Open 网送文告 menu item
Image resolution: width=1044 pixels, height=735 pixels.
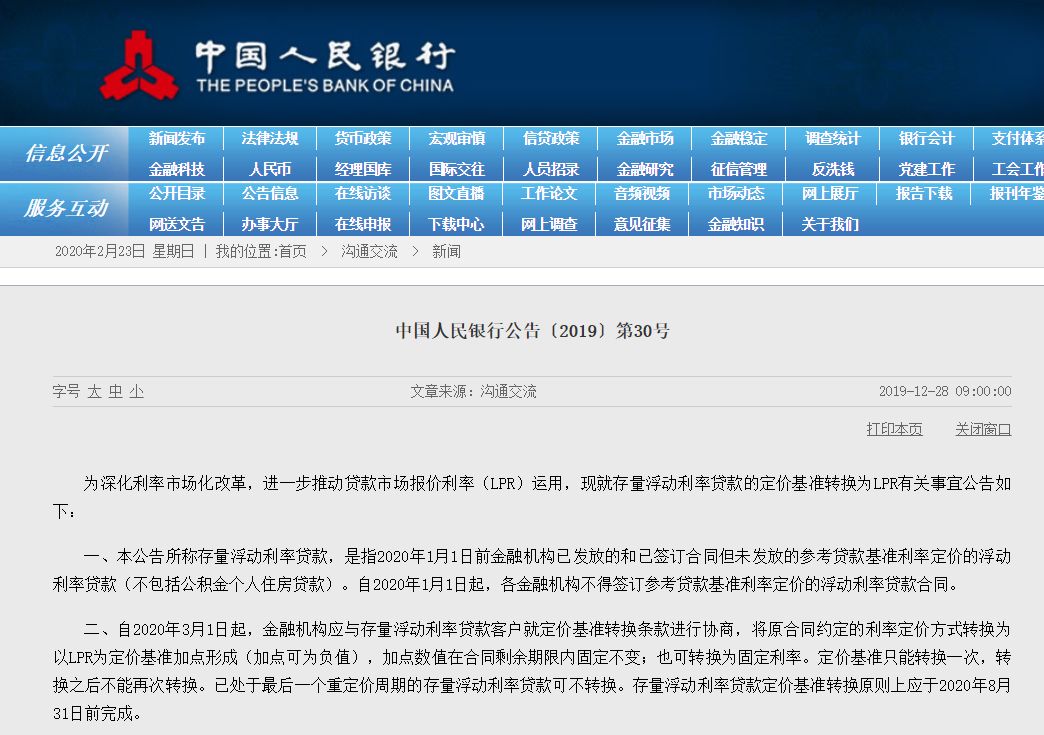pos(176,224)
